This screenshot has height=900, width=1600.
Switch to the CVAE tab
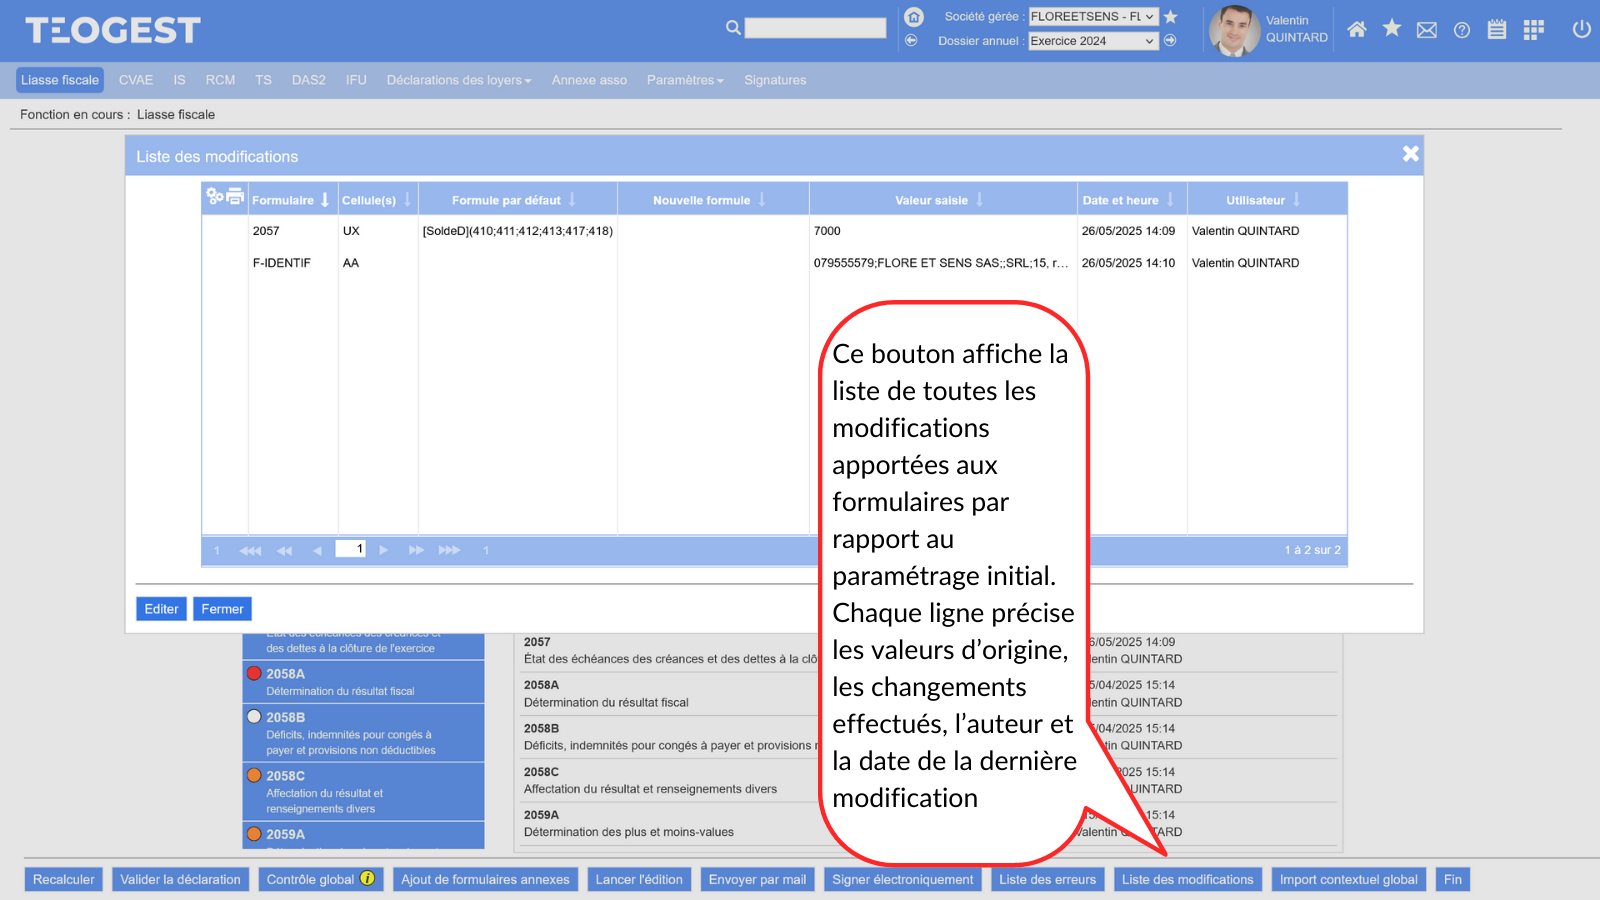pos(136,80)
